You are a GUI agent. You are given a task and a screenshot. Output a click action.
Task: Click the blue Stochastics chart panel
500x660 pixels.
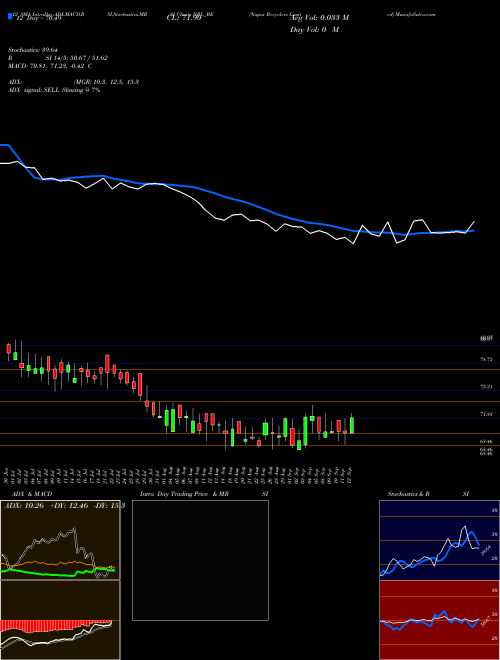(x=439, y=540)
